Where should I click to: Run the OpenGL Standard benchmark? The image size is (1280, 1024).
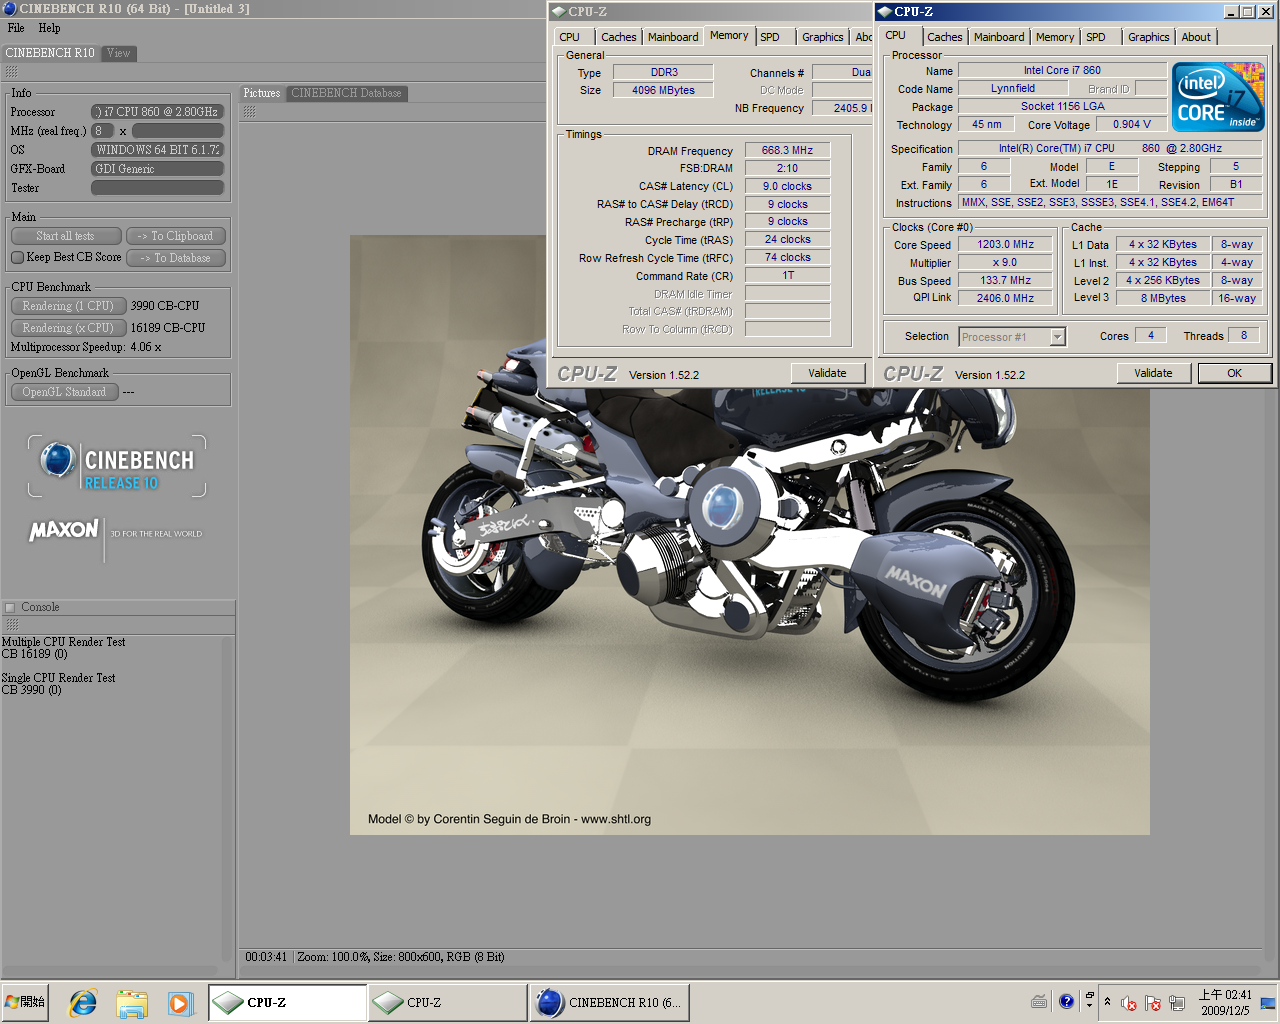click(64, 392)
